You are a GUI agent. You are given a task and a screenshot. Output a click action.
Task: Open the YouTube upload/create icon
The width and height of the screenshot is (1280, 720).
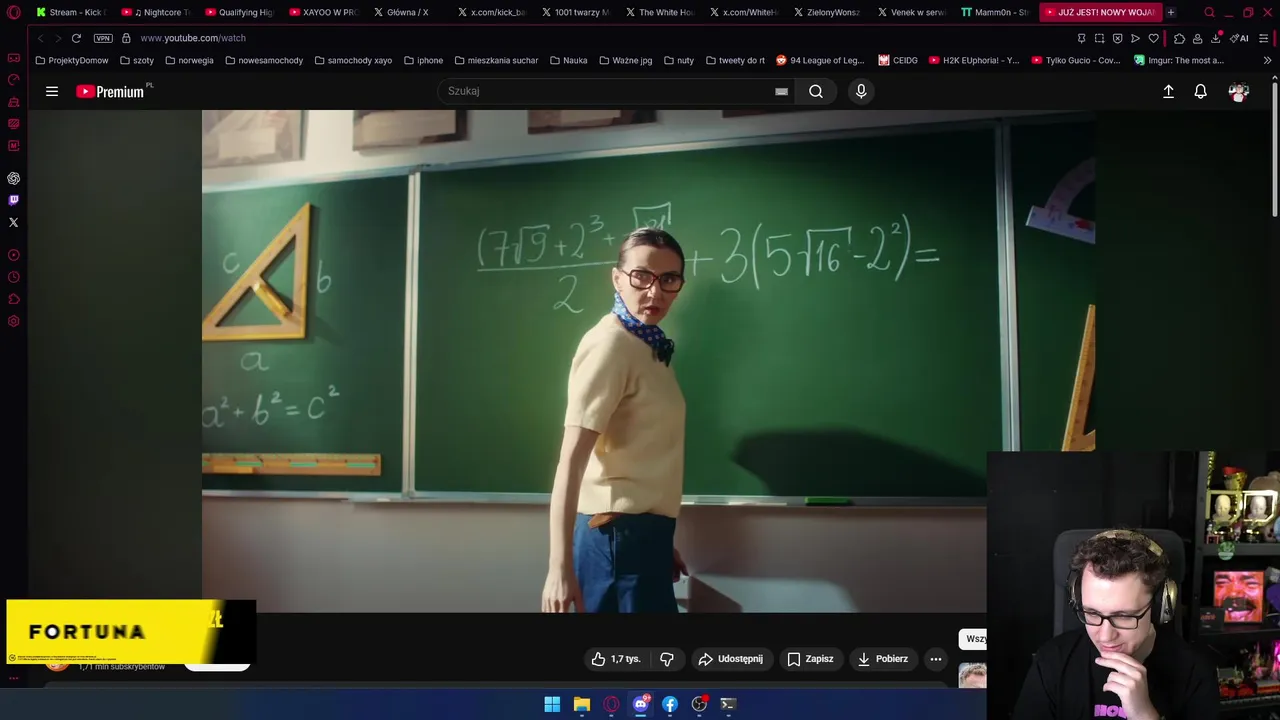(1168, 91)
